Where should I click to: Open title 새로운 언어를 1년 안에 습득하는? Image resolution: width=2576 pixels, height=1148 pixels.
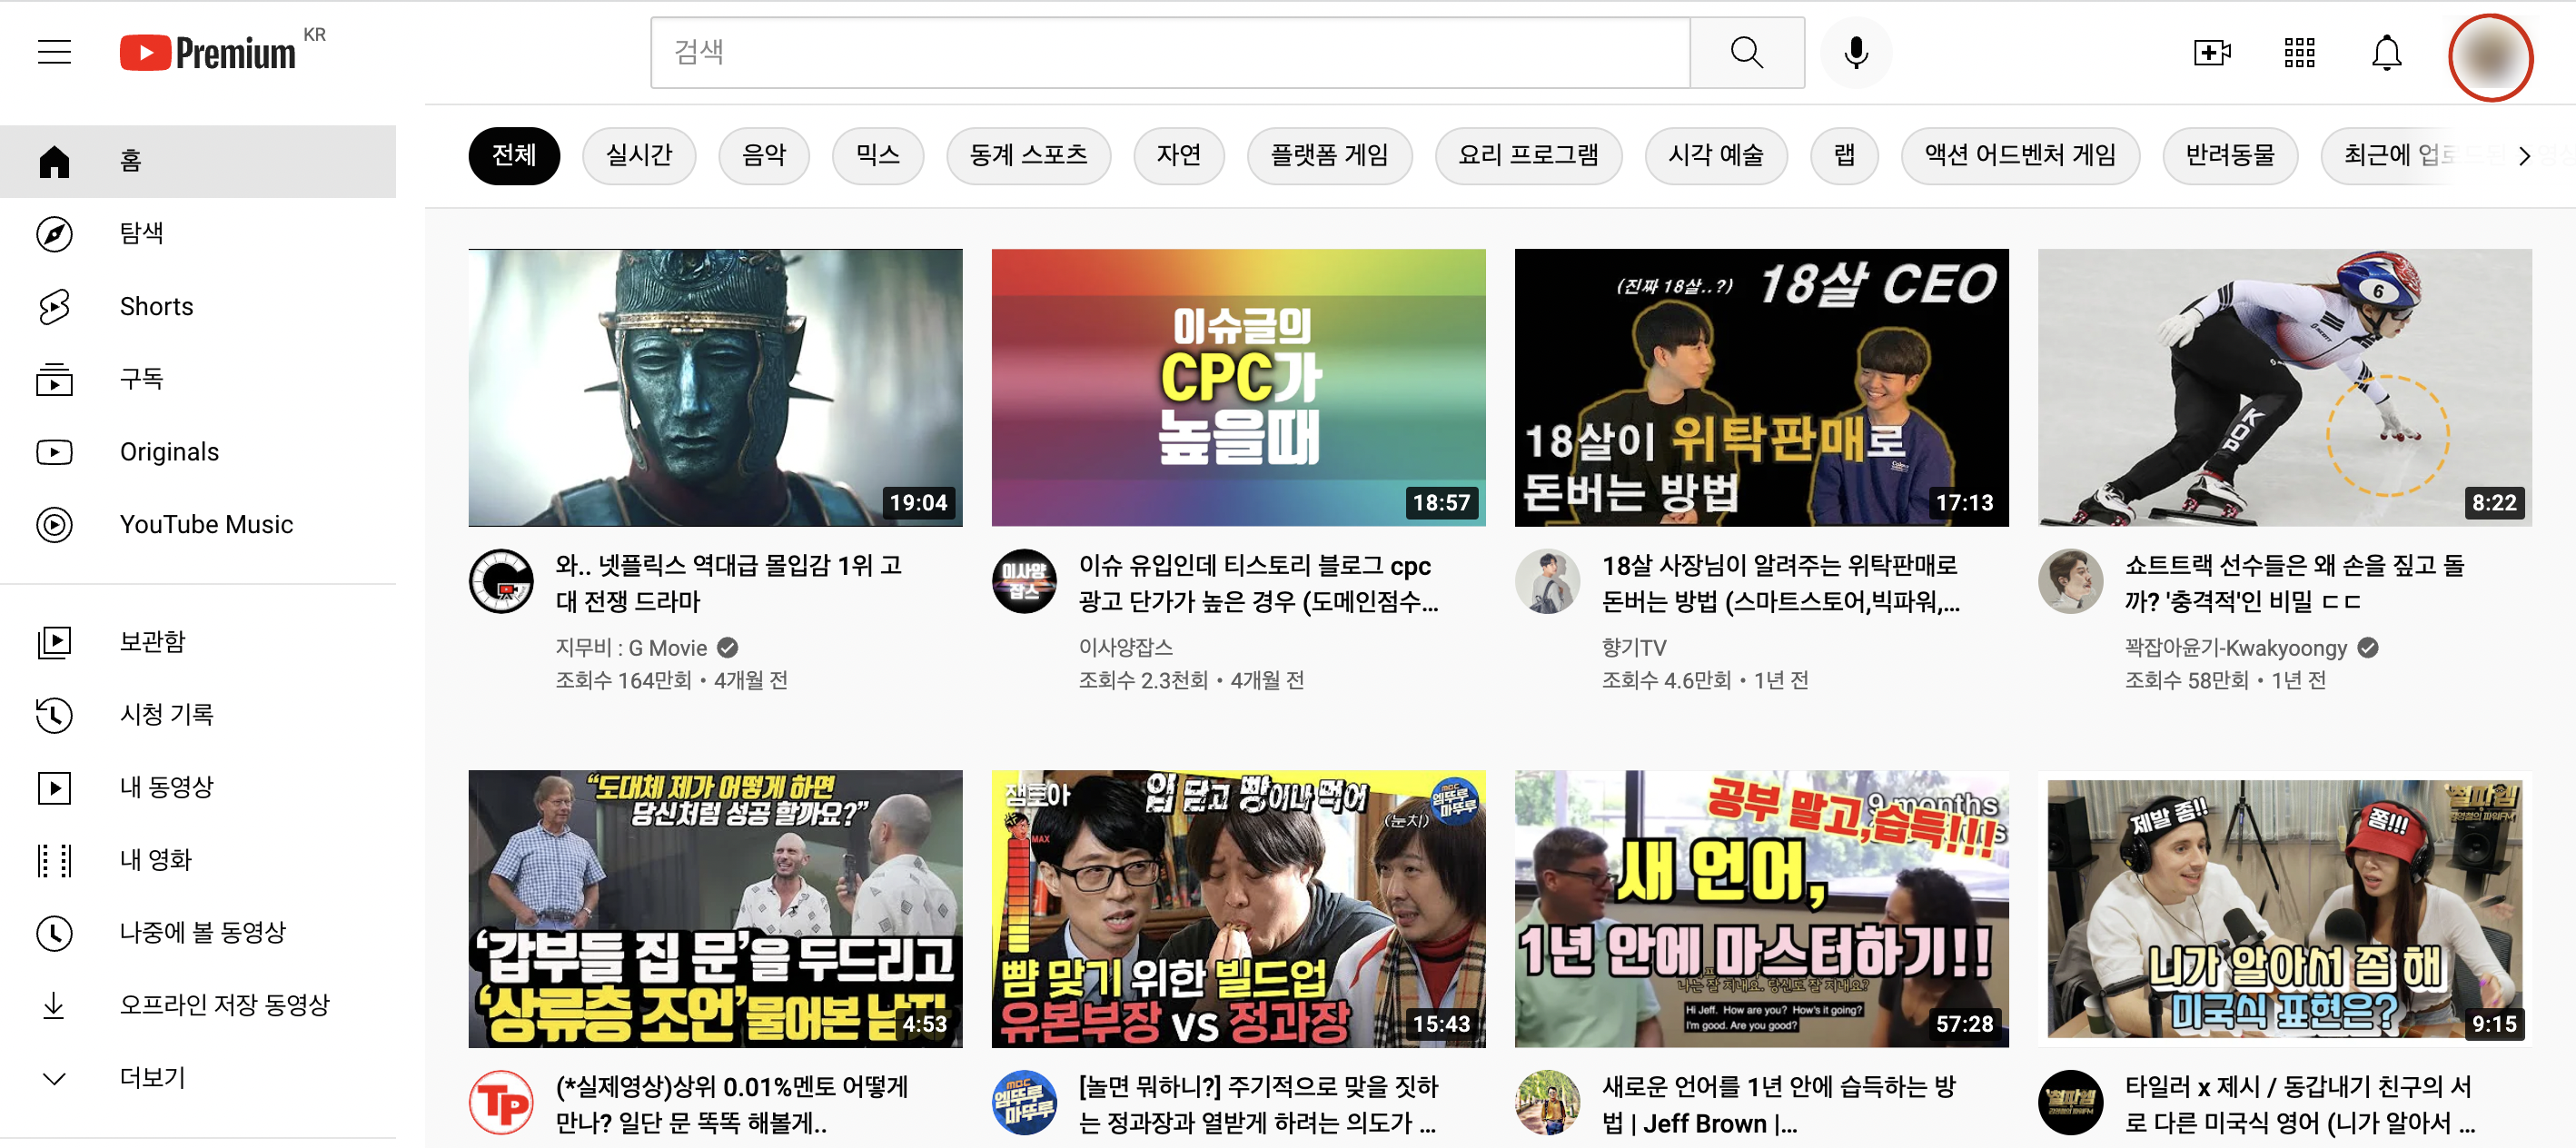tap(1778, 1104)
